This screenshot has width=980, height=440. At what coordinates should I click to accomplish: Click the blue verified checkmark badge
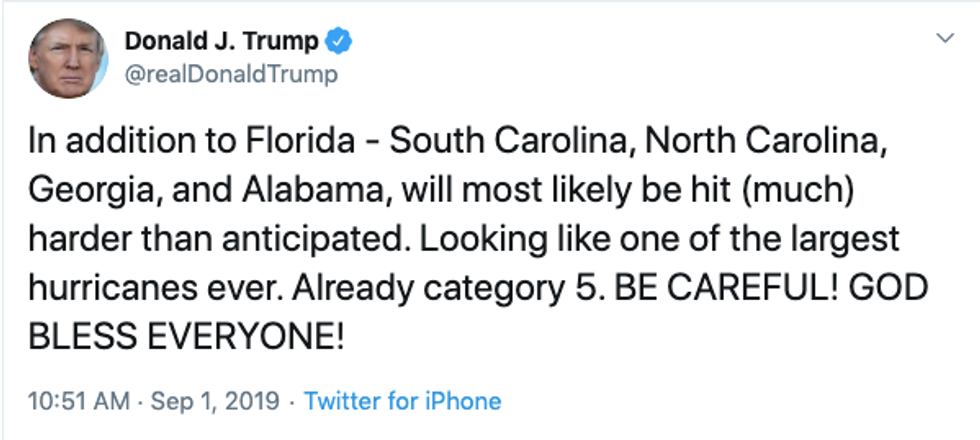tap(339, 43)
